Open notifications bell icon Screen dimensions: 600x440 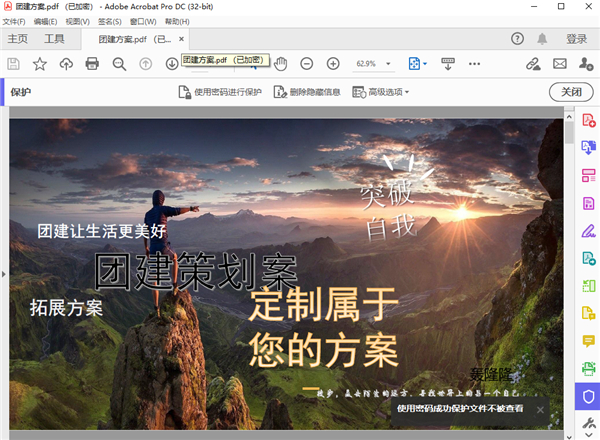[x=542, y=39]
